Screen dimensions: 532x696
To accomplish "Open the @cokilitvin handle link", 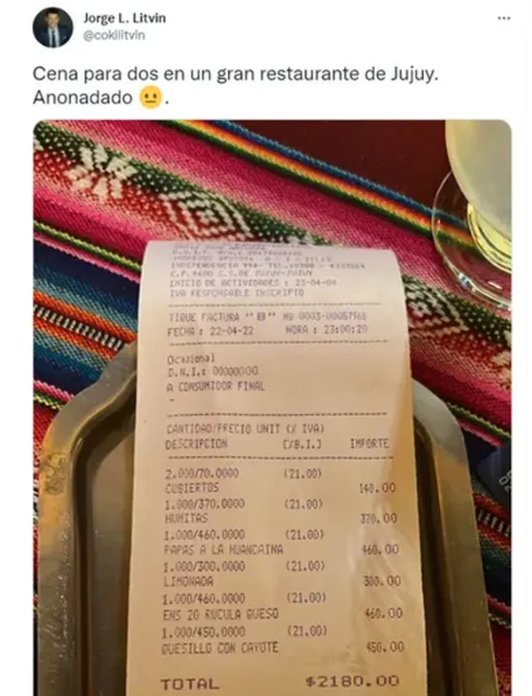I will [114, 36].
